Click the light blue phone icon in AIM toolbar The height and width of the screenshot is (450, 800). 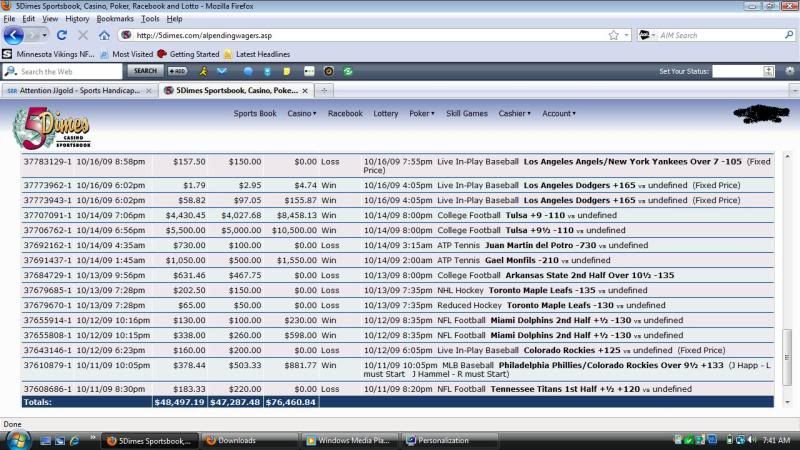click(x=267, y=71)
